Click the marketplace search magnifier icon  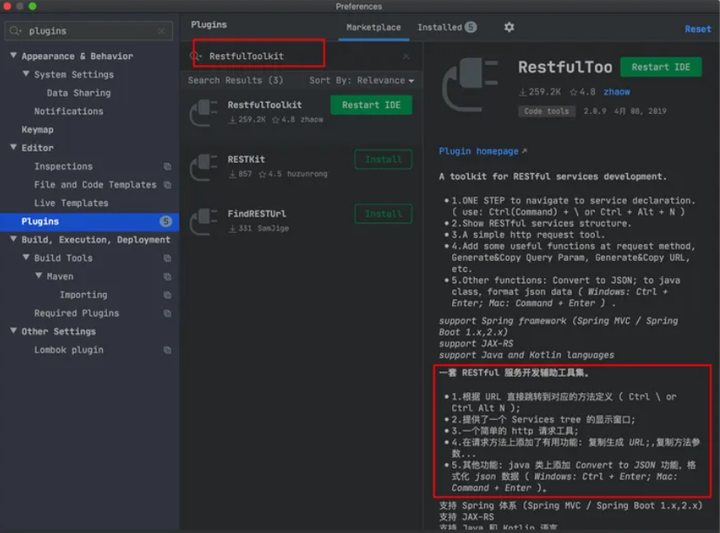[195, 56]
